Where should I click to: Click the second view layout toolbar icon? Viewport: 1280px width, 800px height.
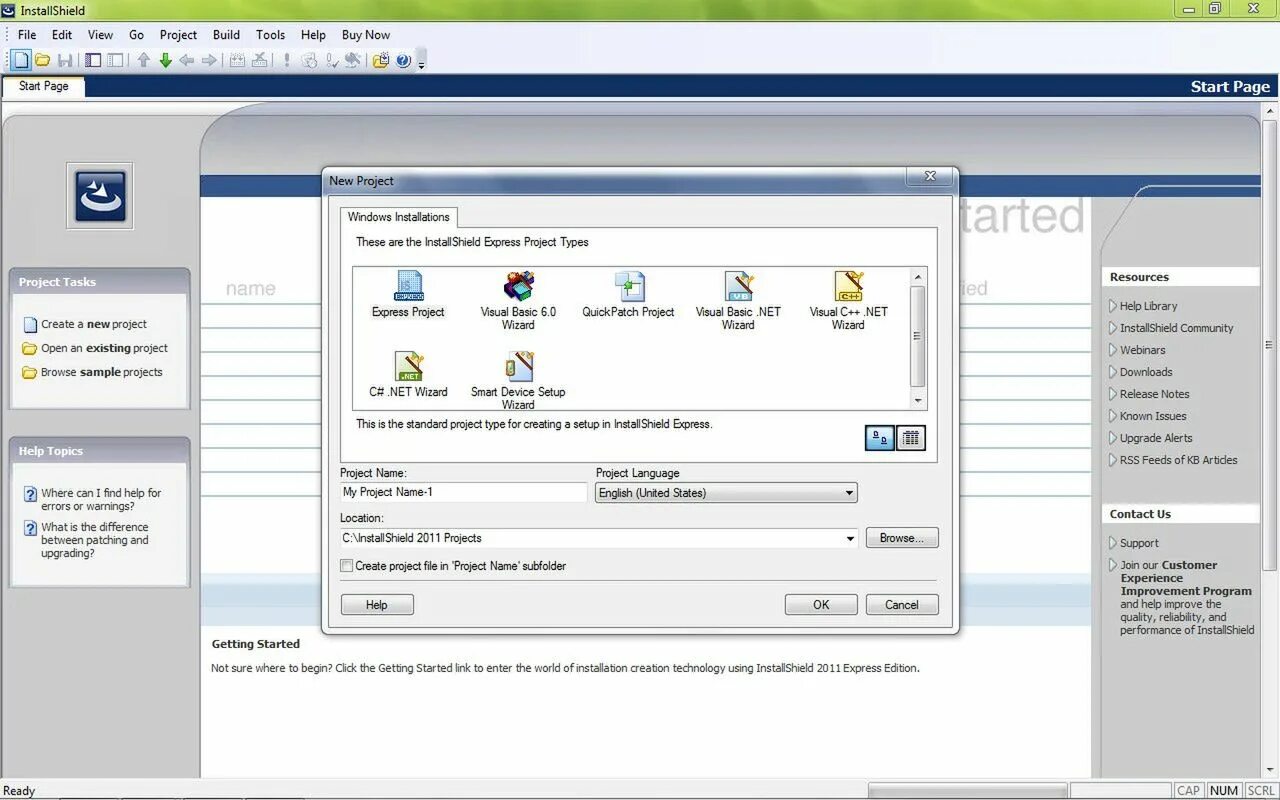point(115,60)
